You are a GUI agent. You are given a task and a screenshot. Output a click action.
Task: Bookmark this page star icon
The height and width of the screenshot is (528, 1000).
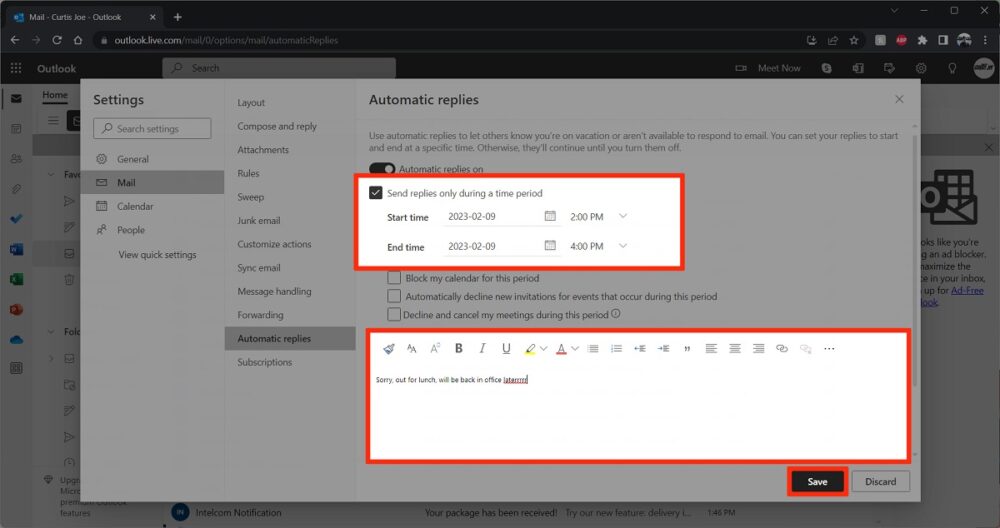(854, 40)
